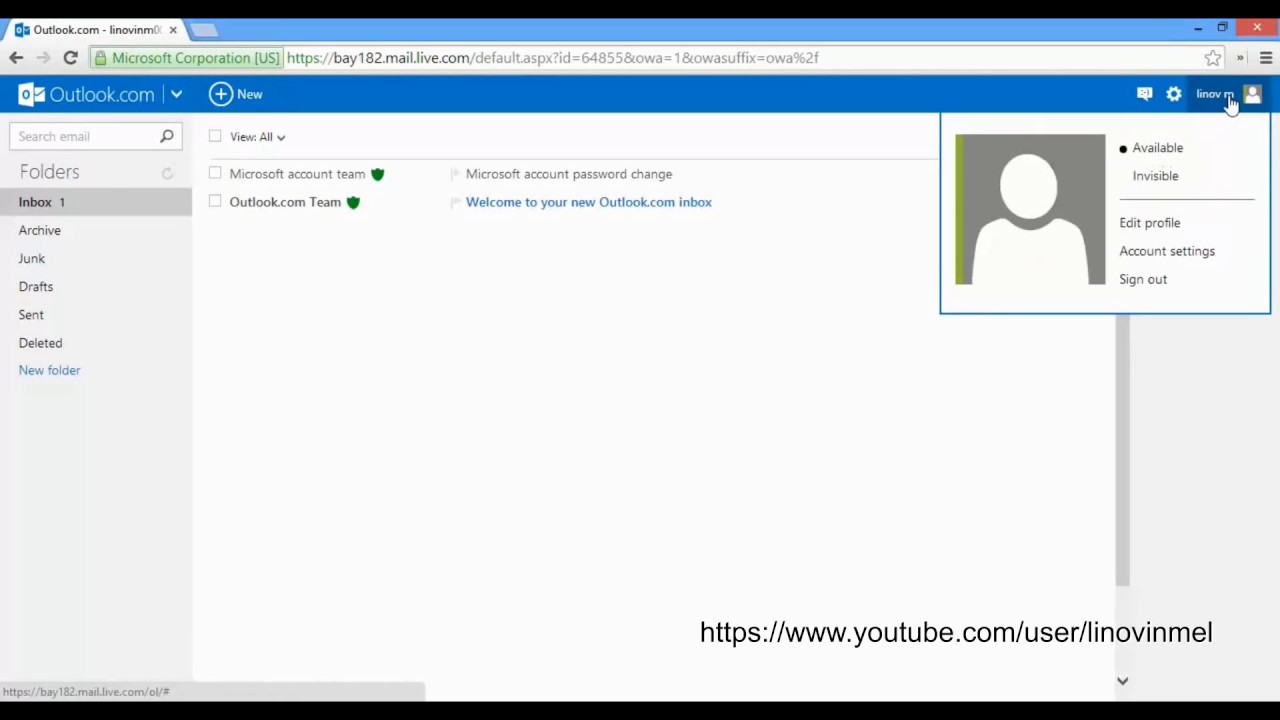Click the scroll down arrow
Screen dimensions: 1280x720
tap(1122, 681)
